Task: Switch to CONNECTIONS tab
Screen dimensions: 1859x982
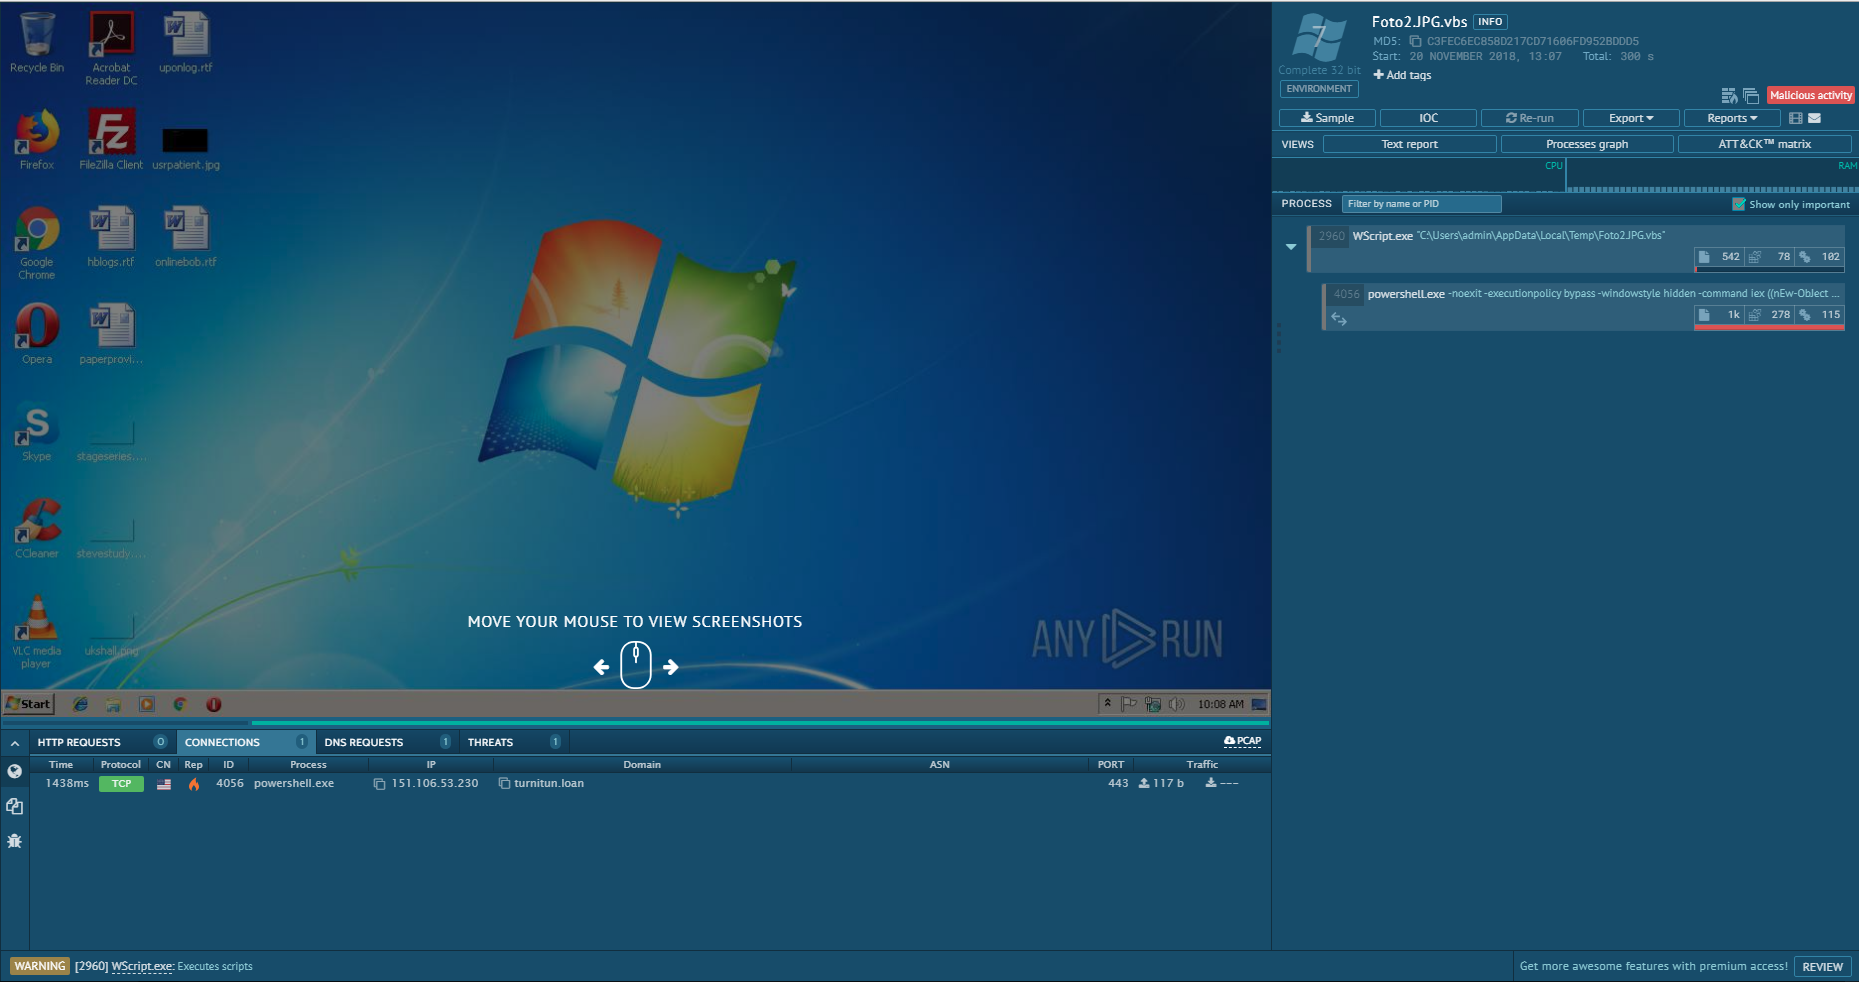Action: point(246,742)
